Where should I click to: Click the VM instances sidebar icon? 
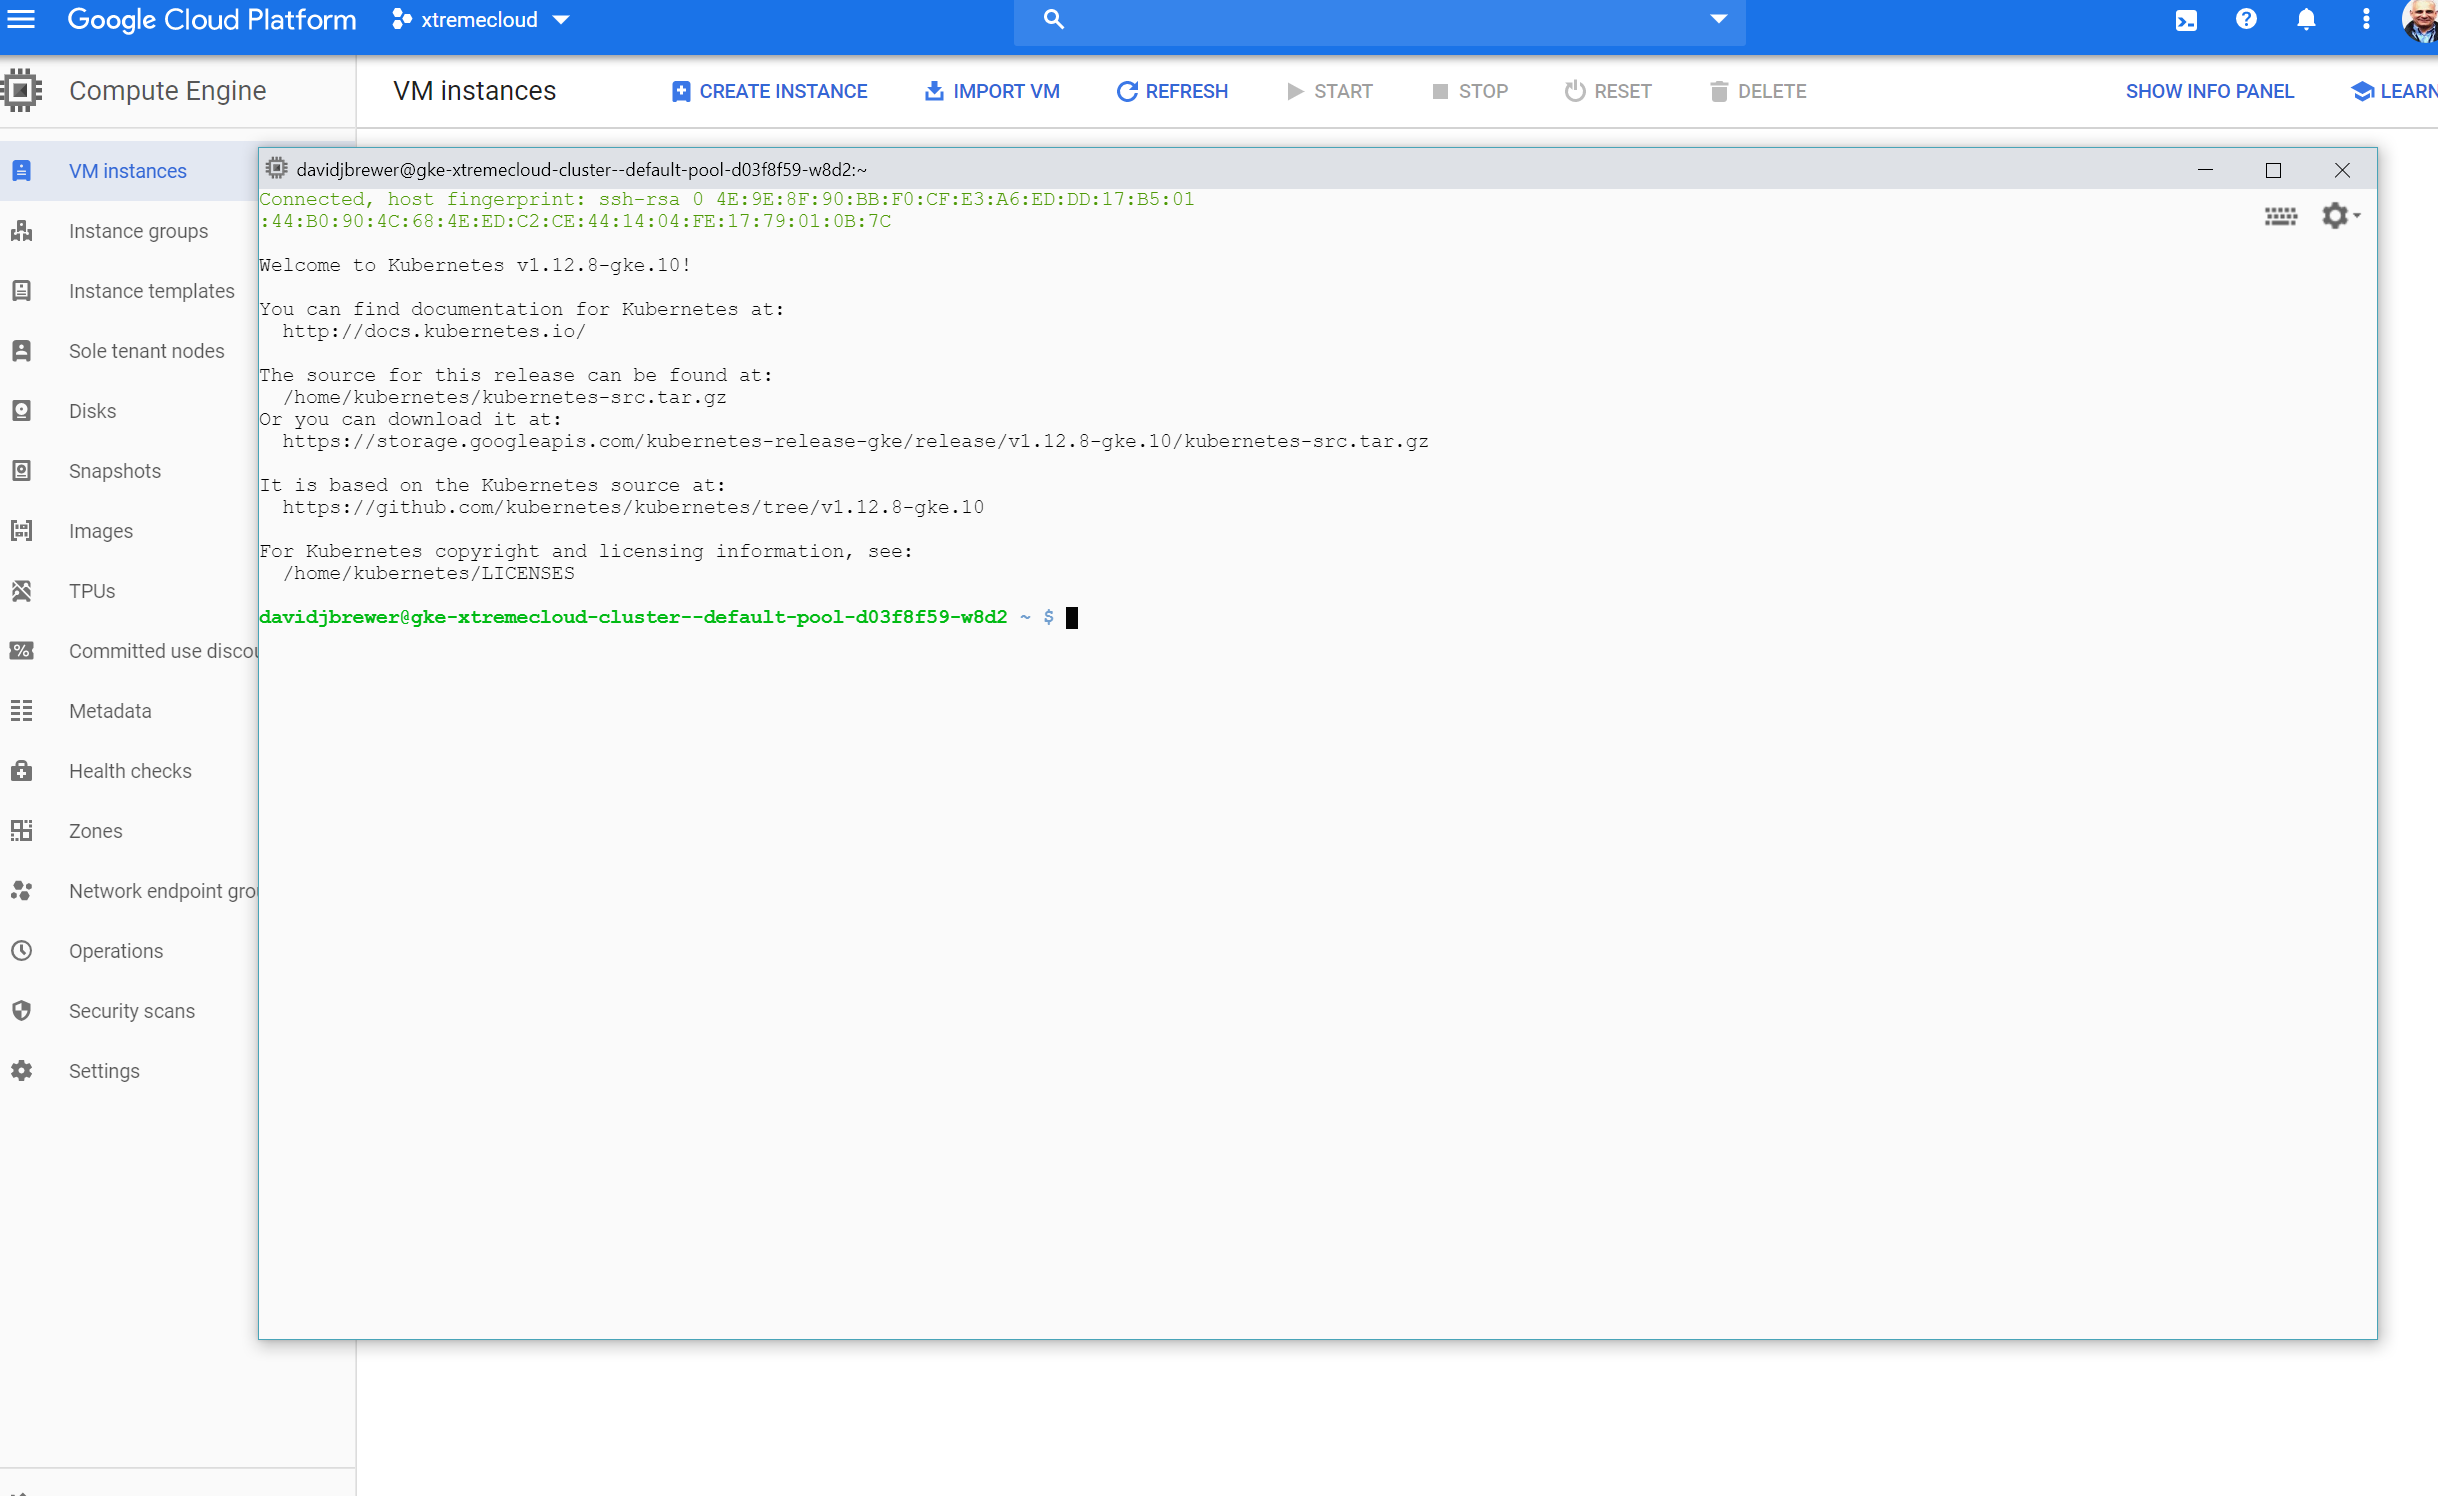(x=21, y=171)
